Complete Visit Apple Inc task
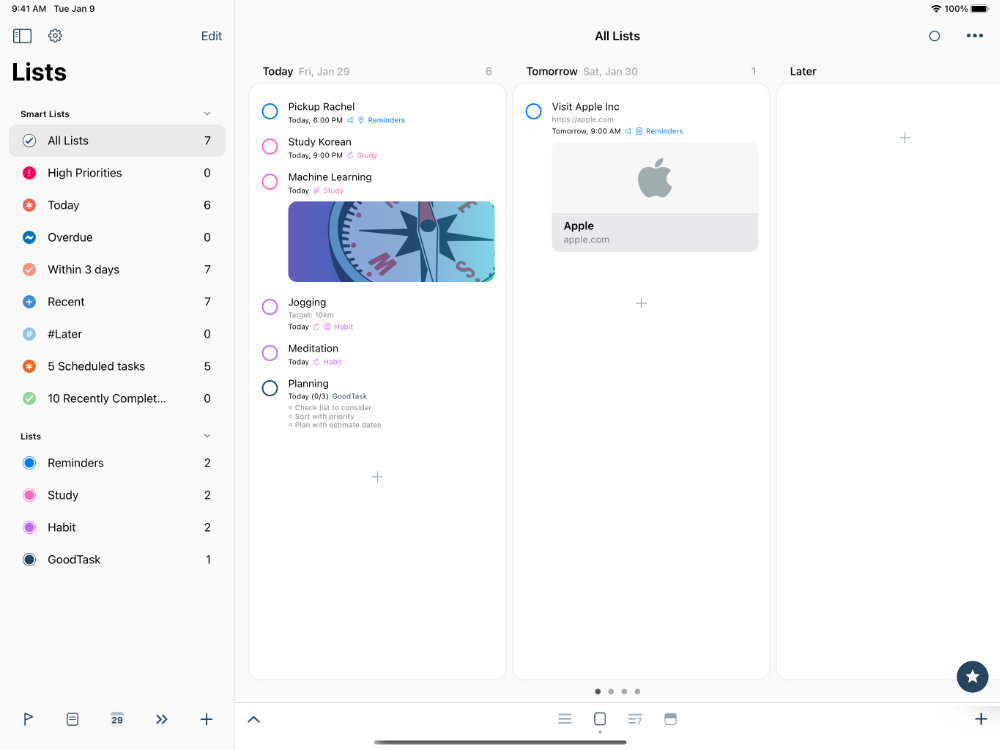Viewport: 1000px width, 750px height. tap(533, 112)
